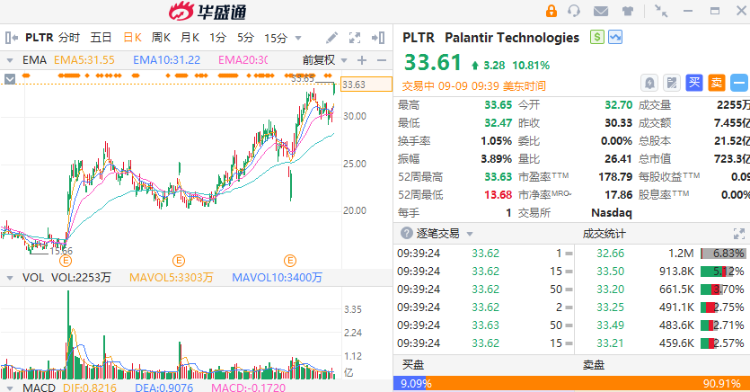Image resolution: width=750 pixels, height=392 pixels.
Task: Click the orange 卖 sell button
Action: (717, 83)
